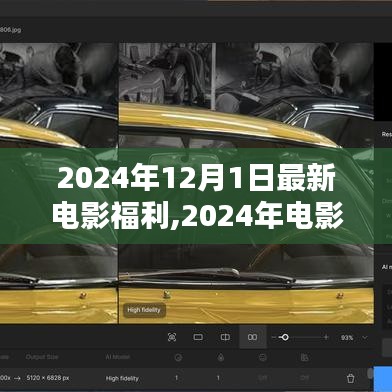
Task: Click the 93% zoom value
Action: pyautogui.click(x=347, y=338)
